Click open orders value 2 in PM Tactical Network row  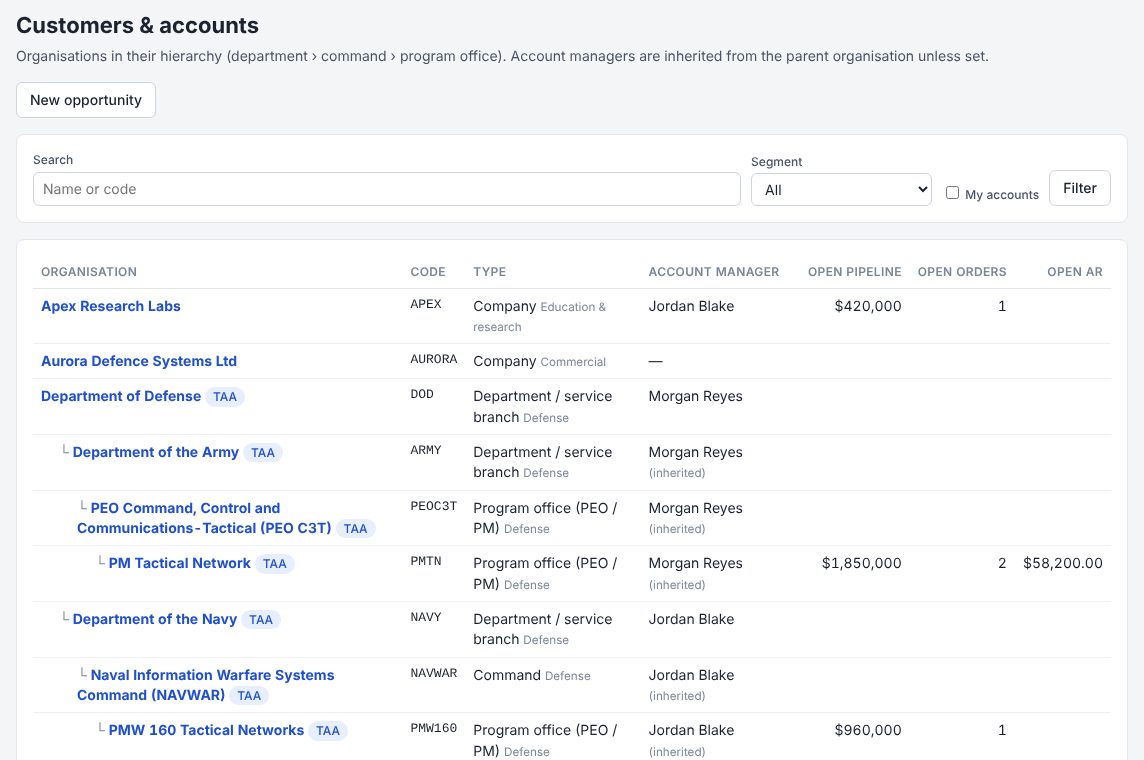pos(1002,563)
